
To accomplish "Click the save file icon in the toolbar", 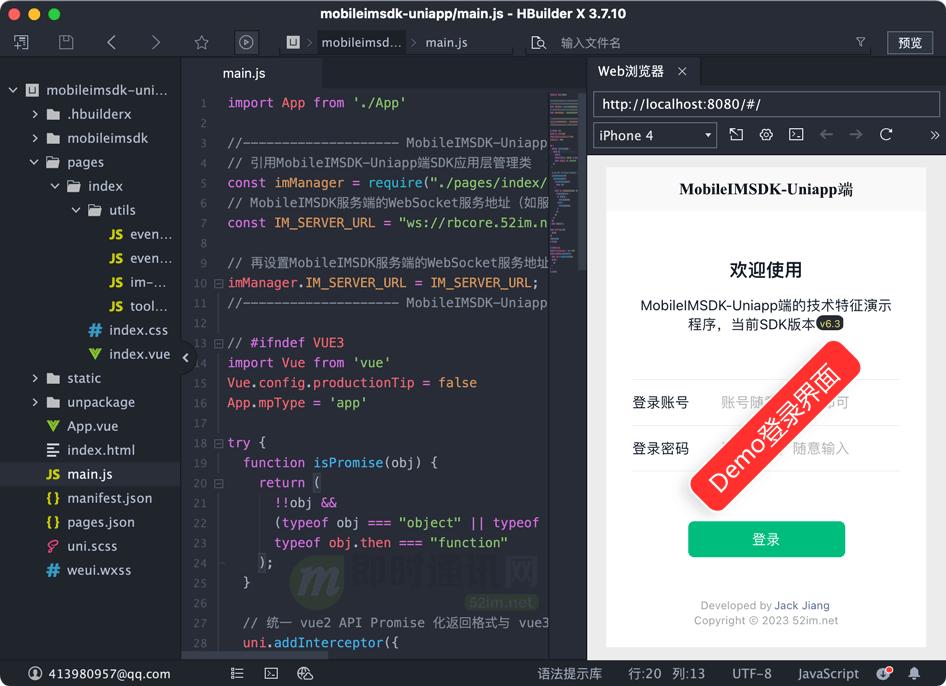I will pos(66,42).
